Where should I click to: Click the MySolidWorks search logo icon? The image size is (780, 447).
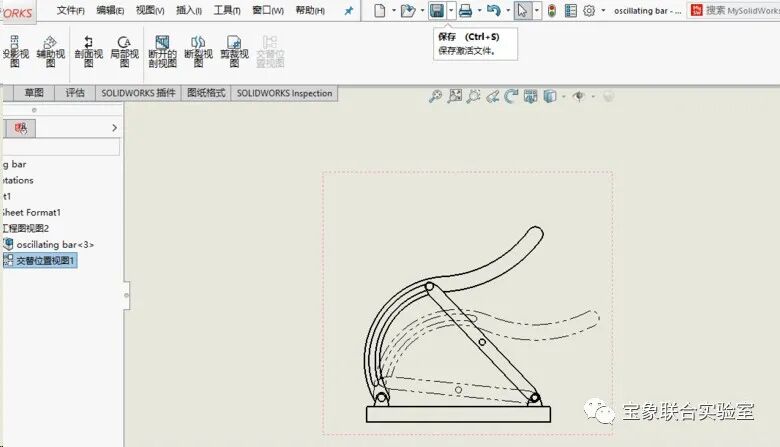(697, 10)
